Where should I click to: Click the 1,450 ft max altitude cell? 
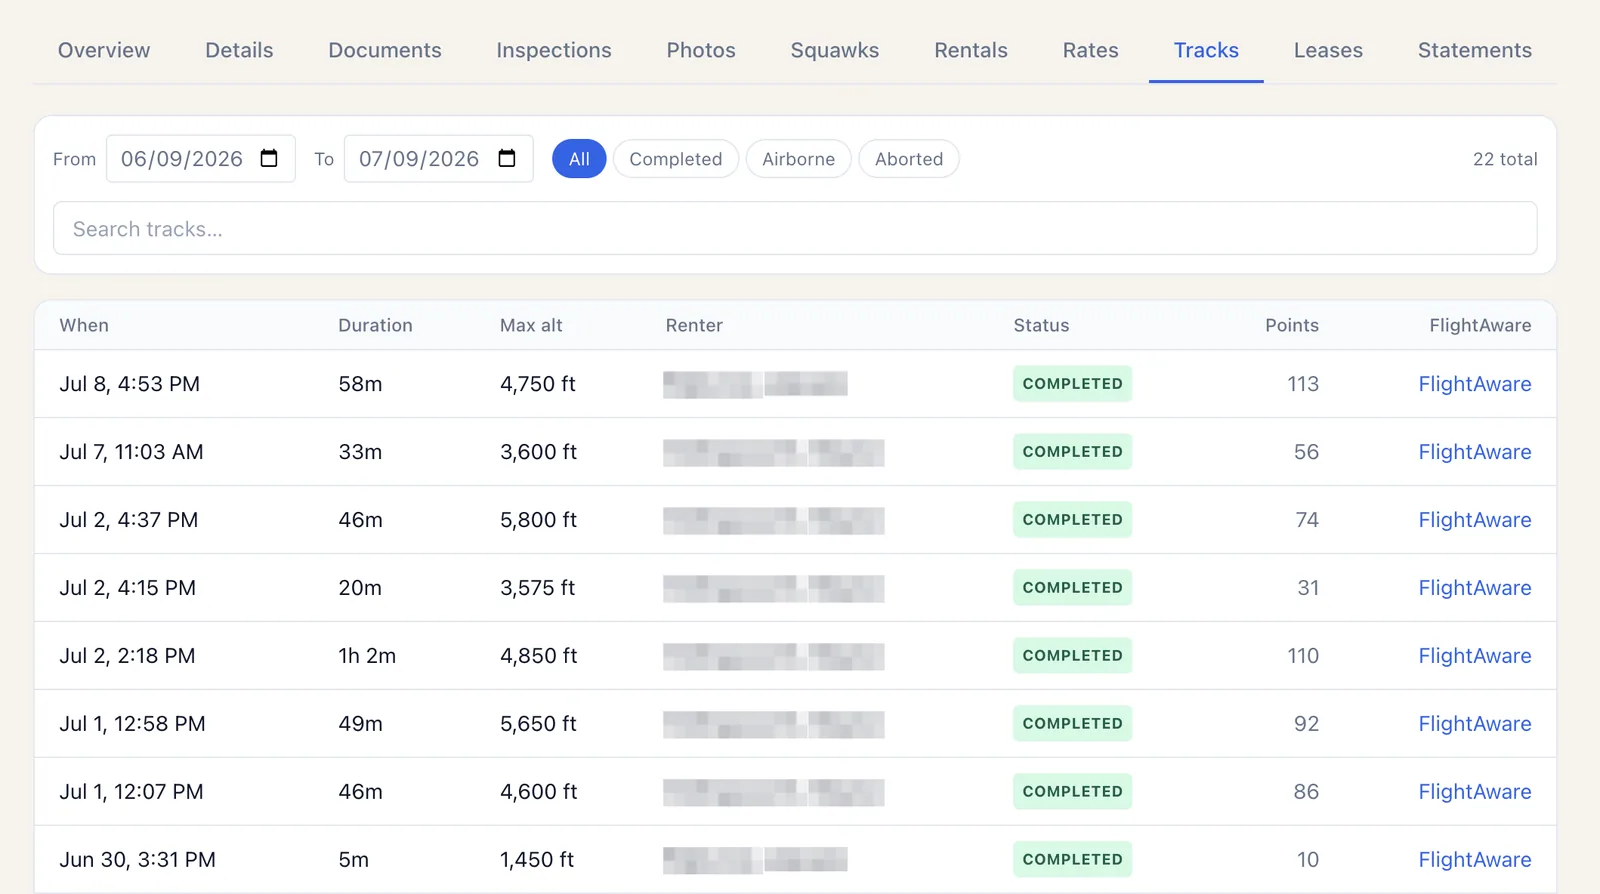(537, 860)
